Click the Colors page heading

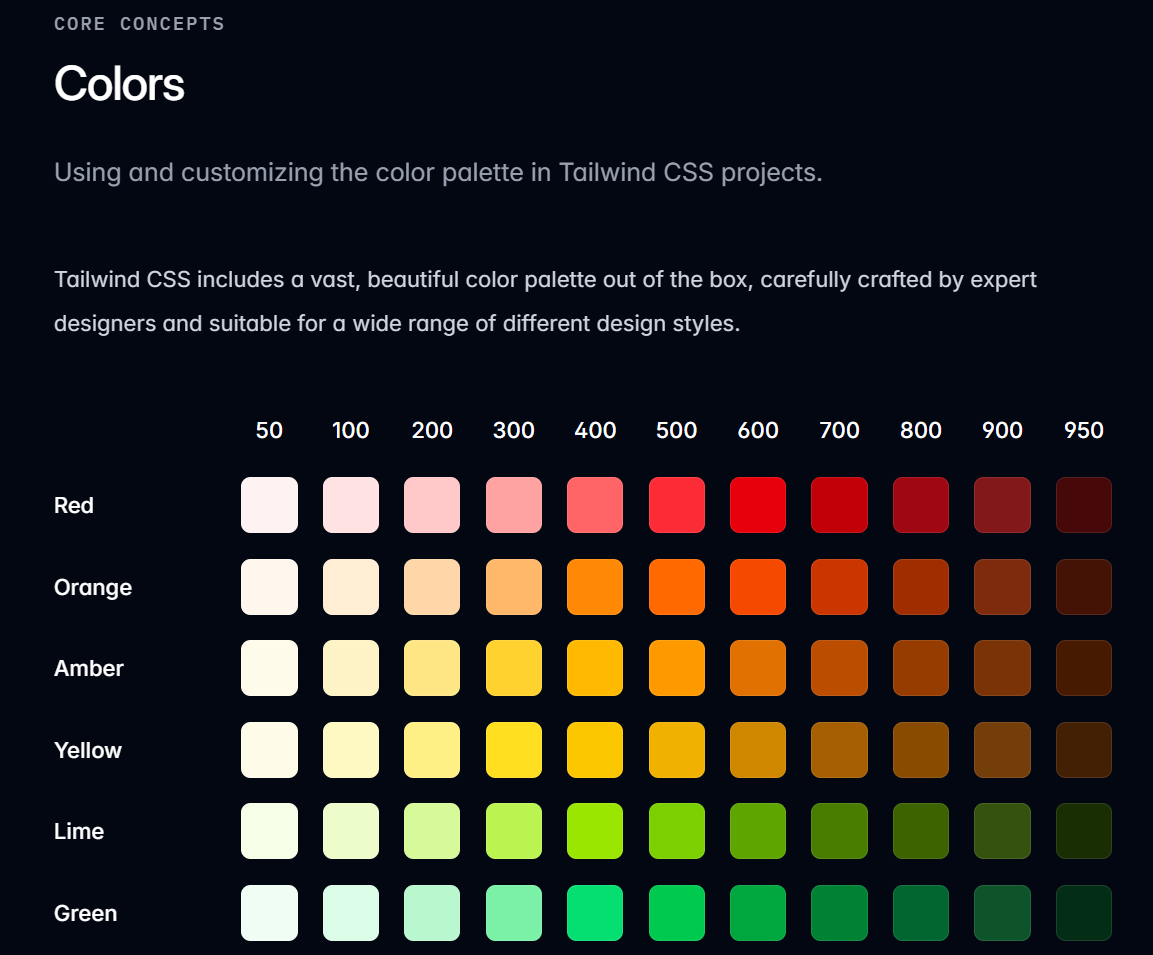coord(119,83)
